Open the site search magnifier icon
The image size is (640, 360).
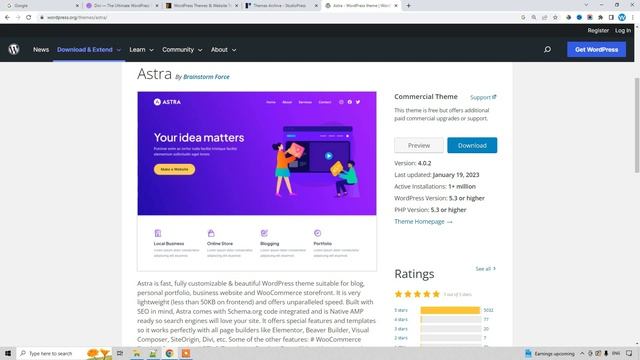(547, 49)
